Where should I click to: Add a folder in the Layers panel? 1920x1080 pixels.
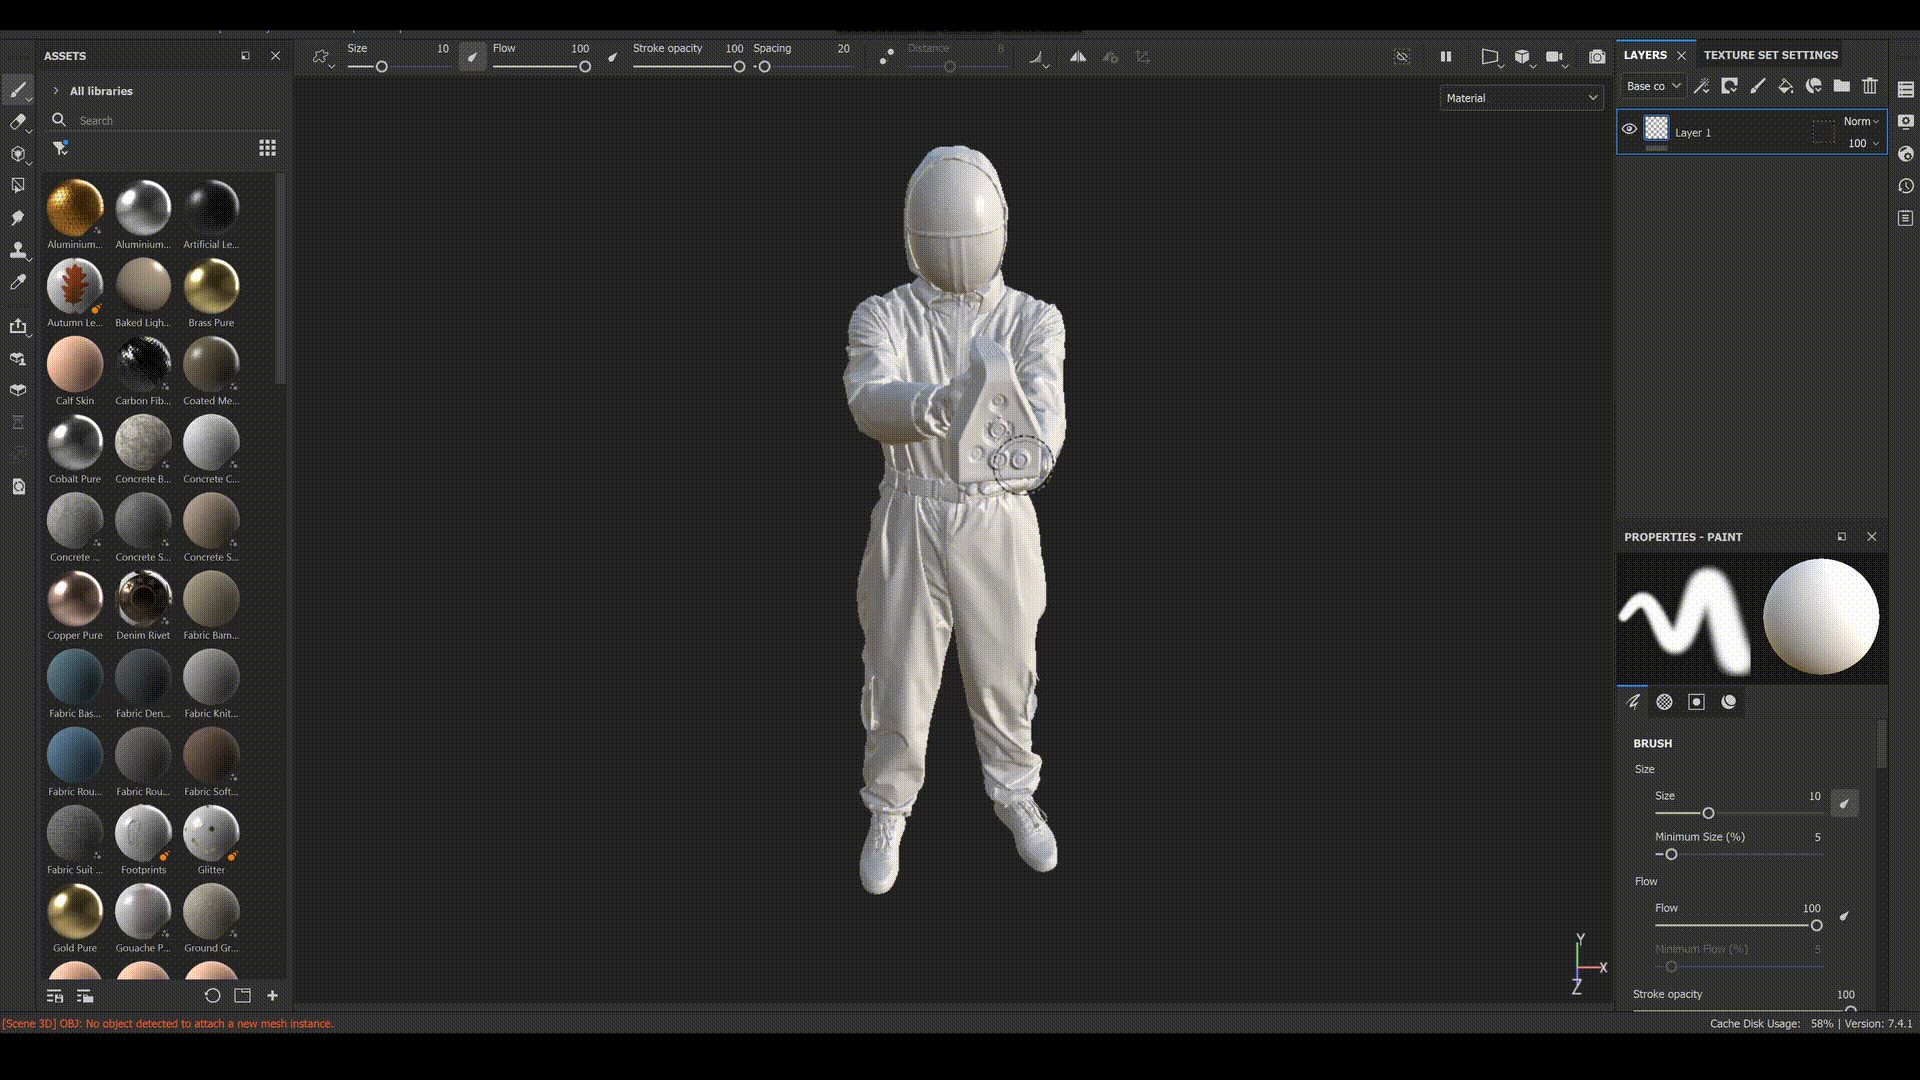coord(1841,86)
